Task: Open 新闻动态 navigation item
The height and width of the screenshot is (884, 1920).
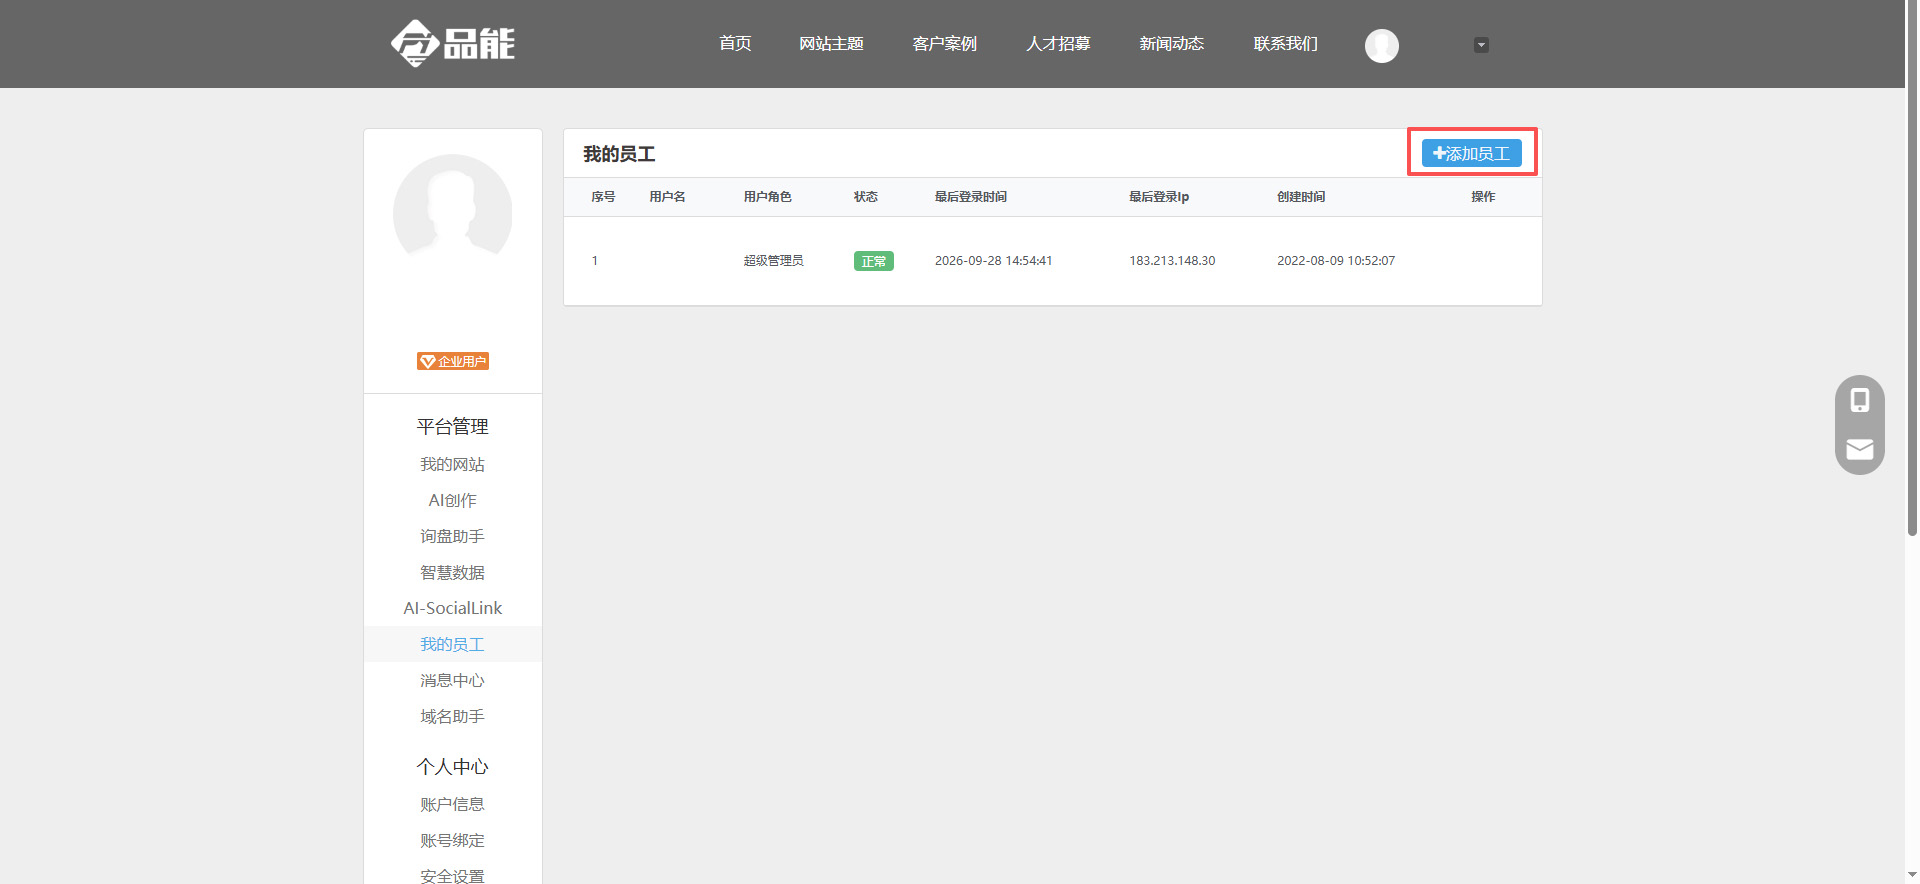Action: click(1172, 44)
